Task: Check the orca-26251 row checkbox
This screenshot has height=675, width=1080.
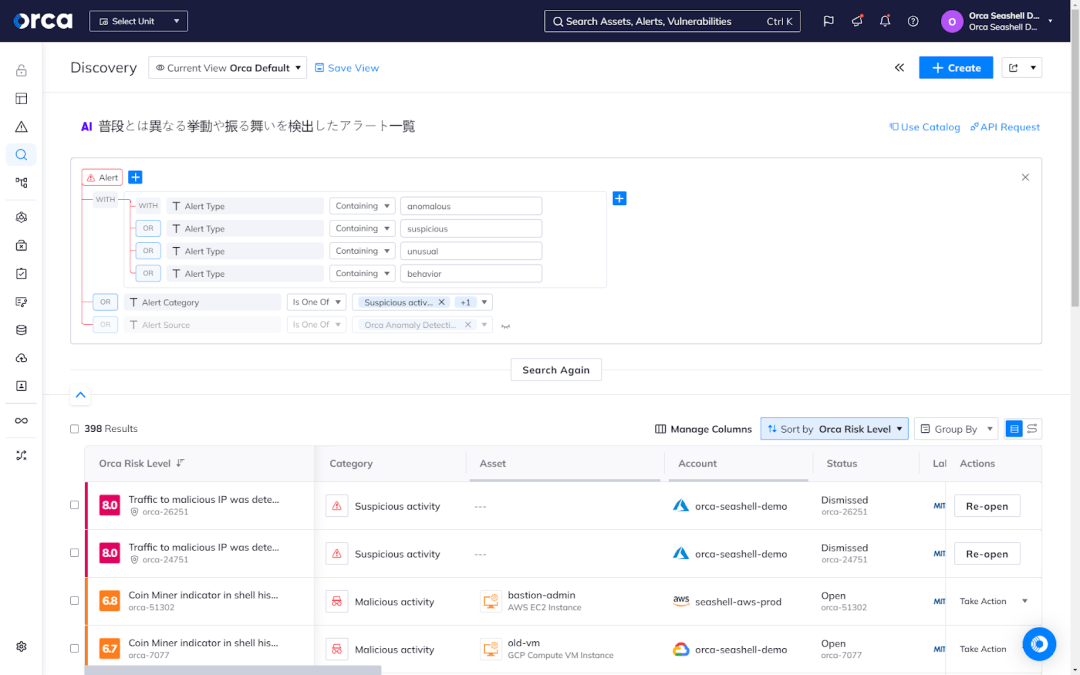Action: pyautogui.click(x=74, y=505)
